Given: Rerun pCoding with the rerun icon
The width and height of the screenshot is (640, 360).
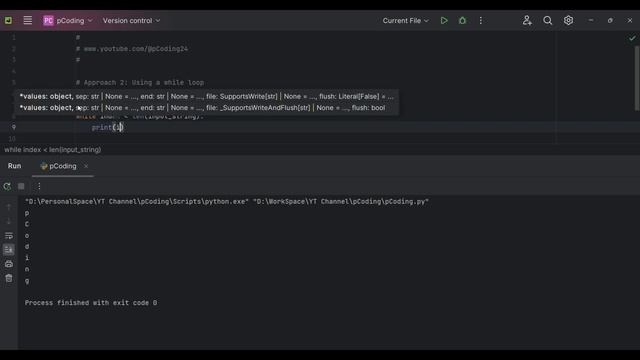Looking at the screenshot, I should pos(7,186).
